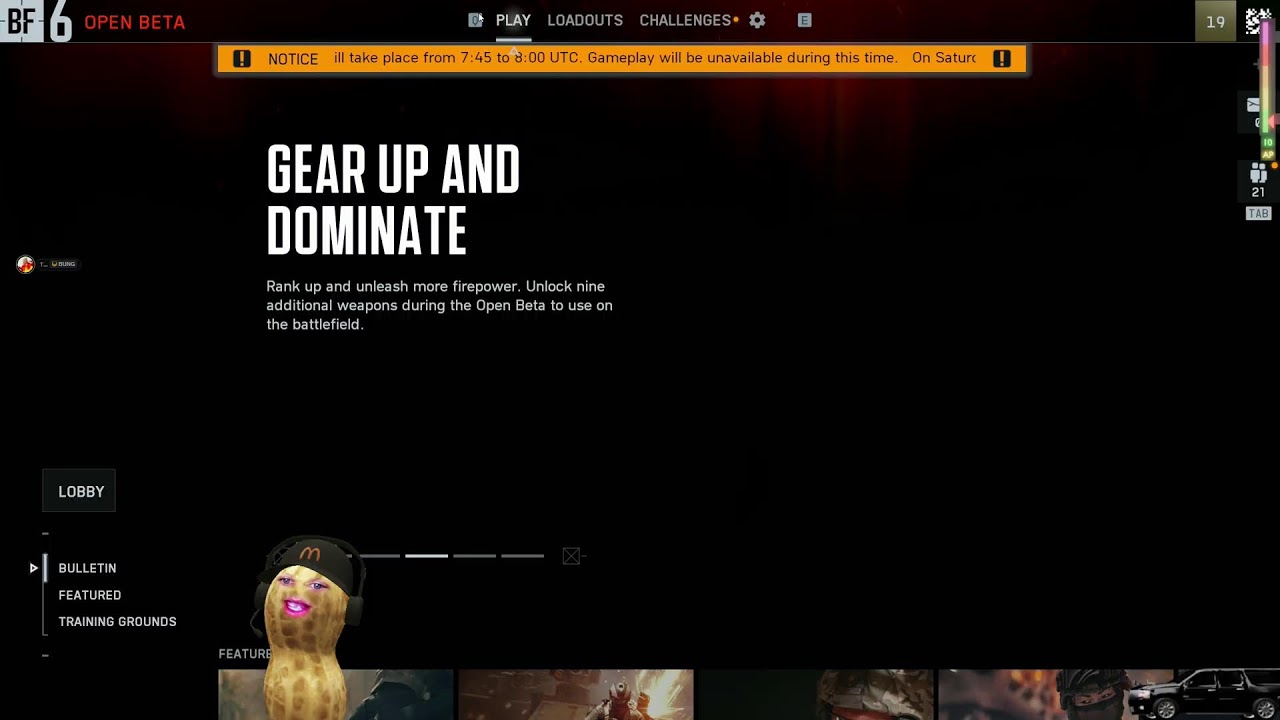Open the featured card with the helmeted soldier

pos(816,695)
